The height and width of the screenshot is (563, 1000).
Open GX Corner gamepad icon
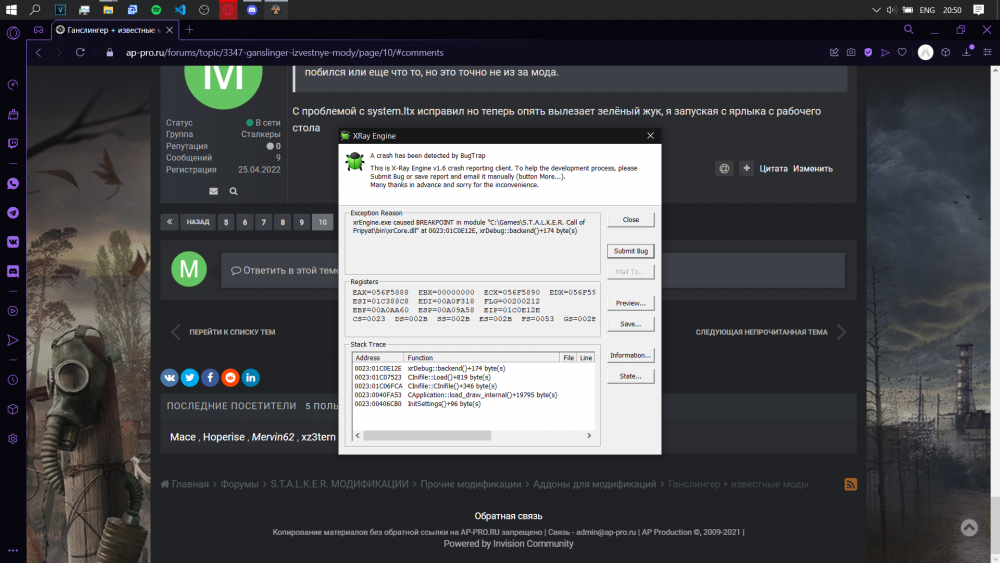pos(38,30)
